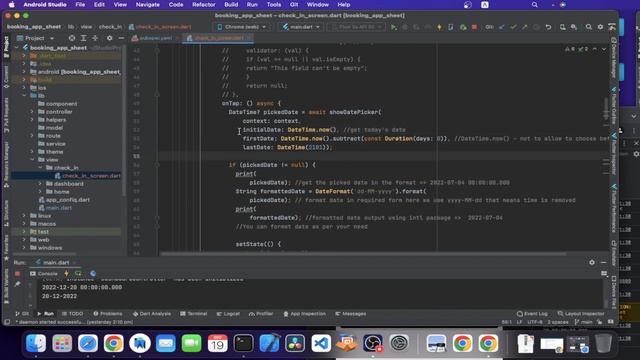Screen dimensions: 640x360
Task: Run the app with the green play button
Action: (x=393, y=27)
